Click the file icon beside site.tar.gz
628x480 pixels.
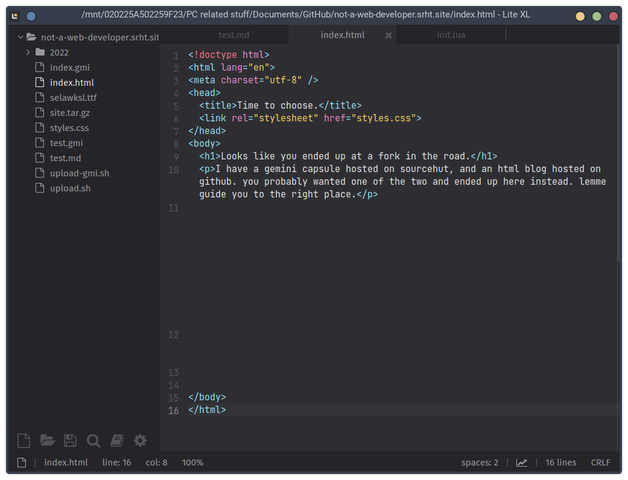[40, 113]
